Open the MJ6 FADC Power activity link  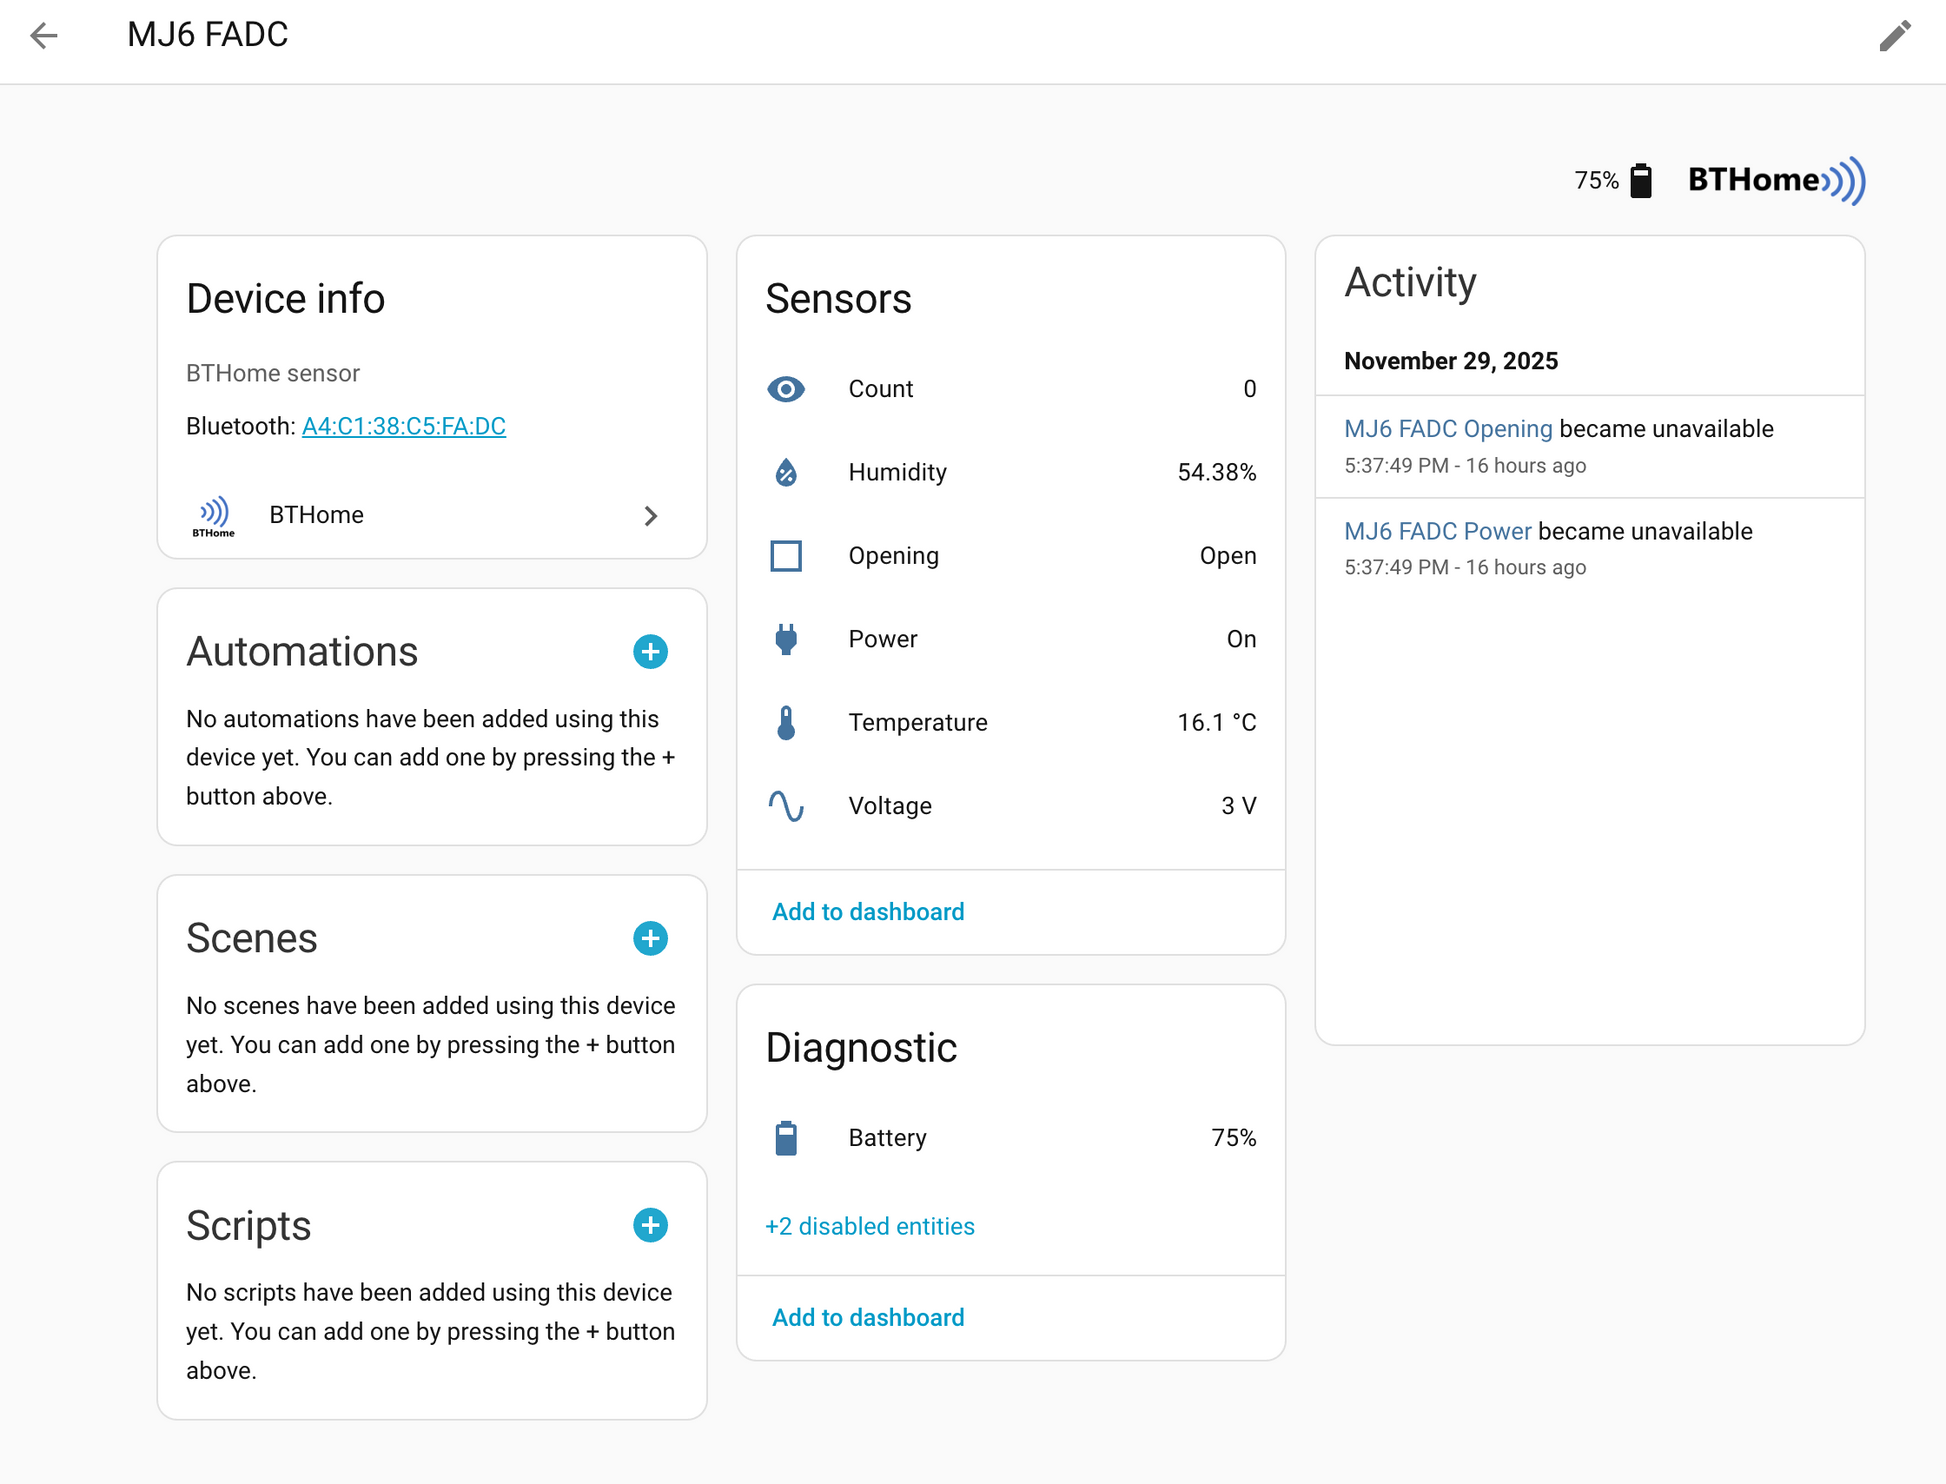click(x=1437, y=531)
